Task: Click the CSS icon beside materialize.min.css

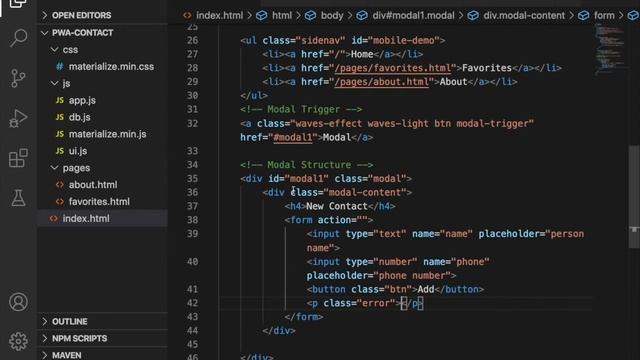Action: (x=60, y=66)
